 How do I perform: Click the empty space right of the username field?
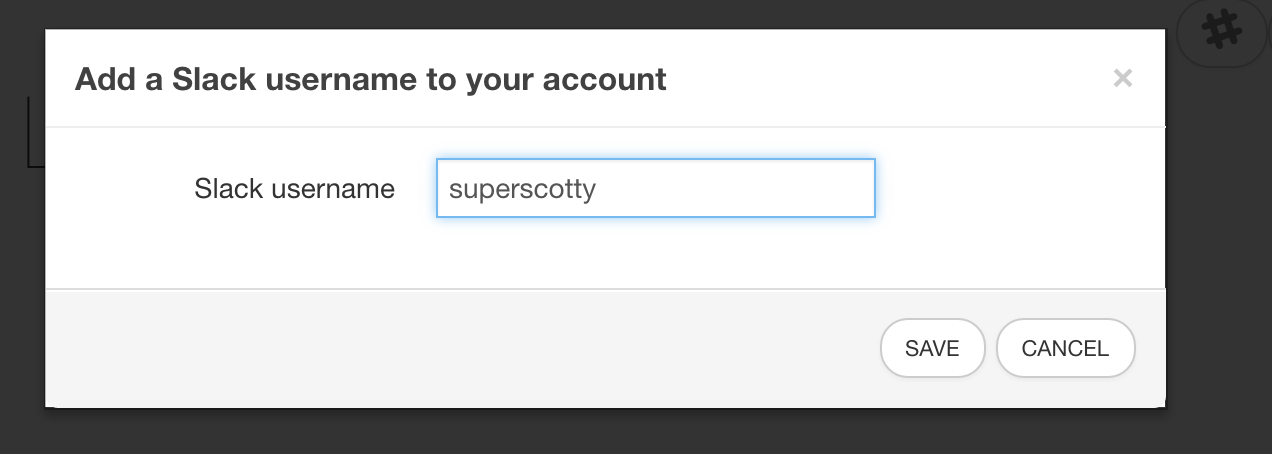point(1020,188)
